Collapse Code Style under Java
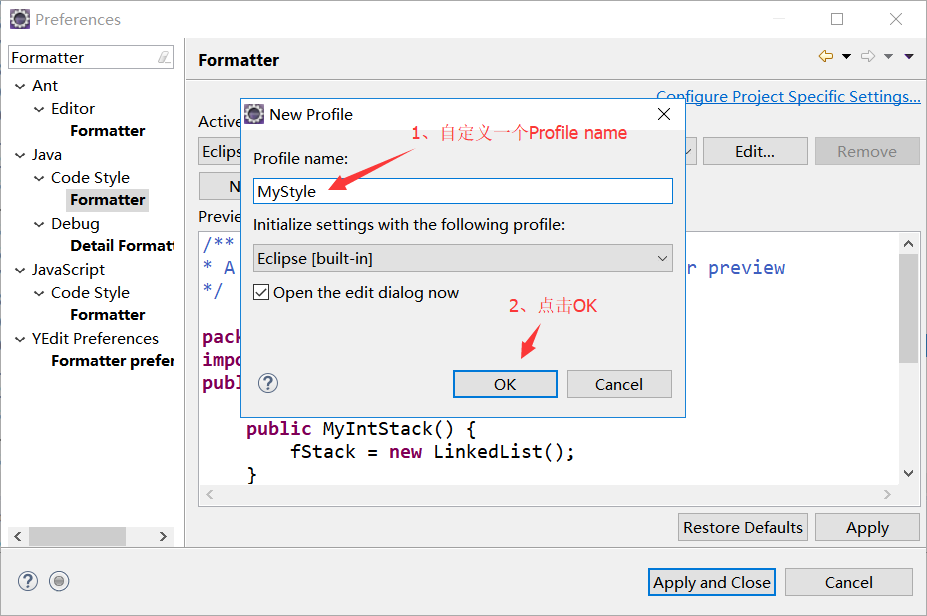 click(39, 179)
